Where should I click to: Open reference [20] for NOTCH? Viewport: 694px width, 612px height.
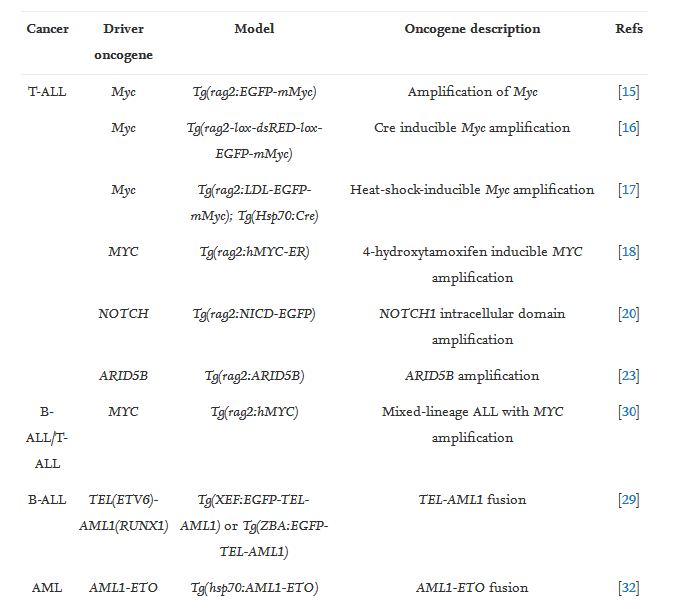(629, 314)
